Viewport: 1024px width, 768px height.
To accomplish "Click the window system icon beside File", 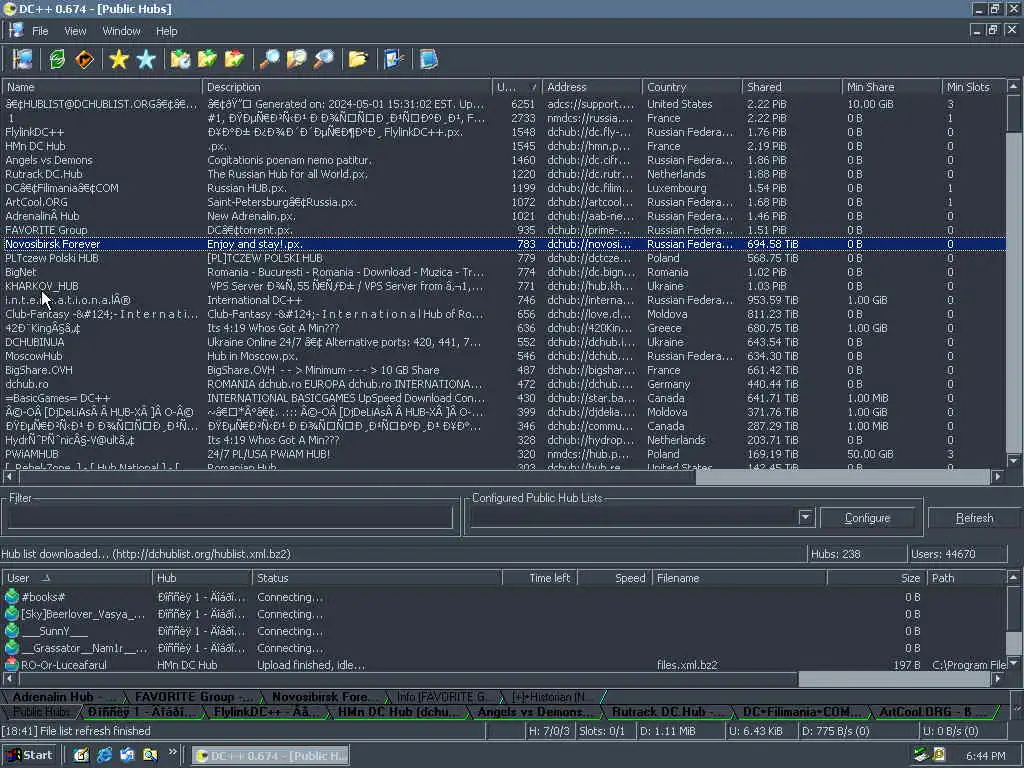I will (16, 30).
